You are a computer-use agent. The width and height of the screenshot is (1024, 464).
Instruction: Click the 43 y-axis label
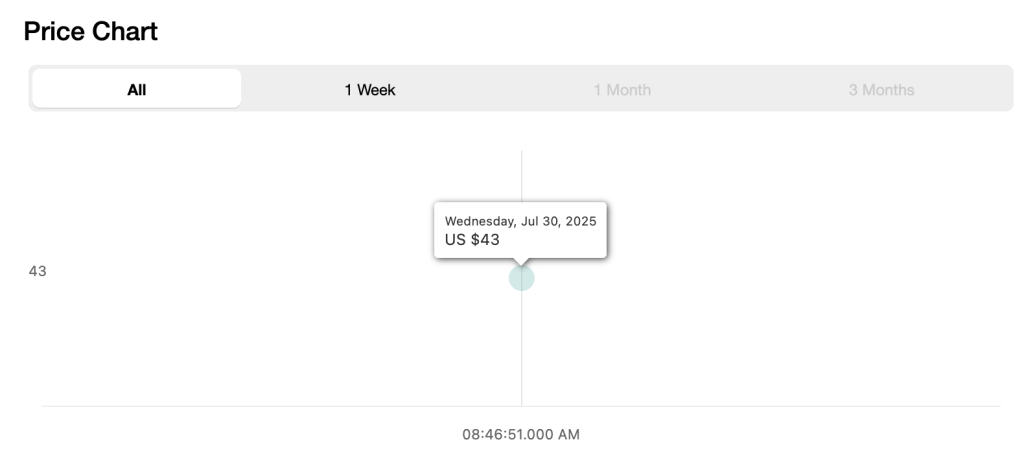click(x=37, y=271)
